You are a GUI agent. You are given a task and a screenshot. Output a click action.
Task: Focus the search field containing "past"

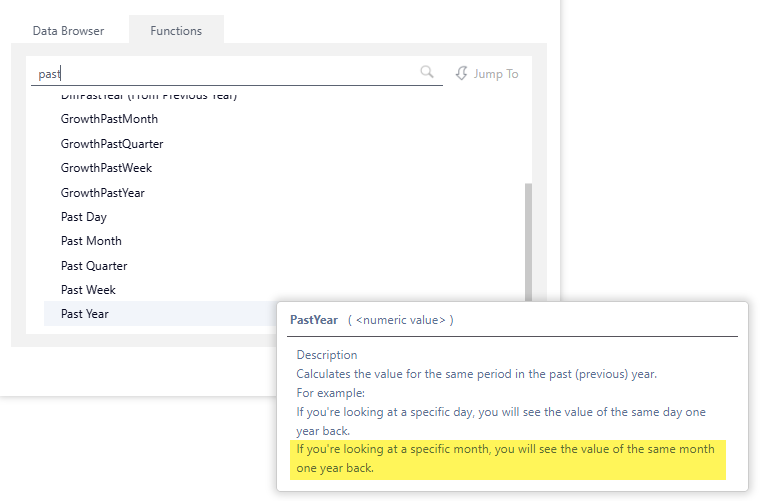[225, 73]
